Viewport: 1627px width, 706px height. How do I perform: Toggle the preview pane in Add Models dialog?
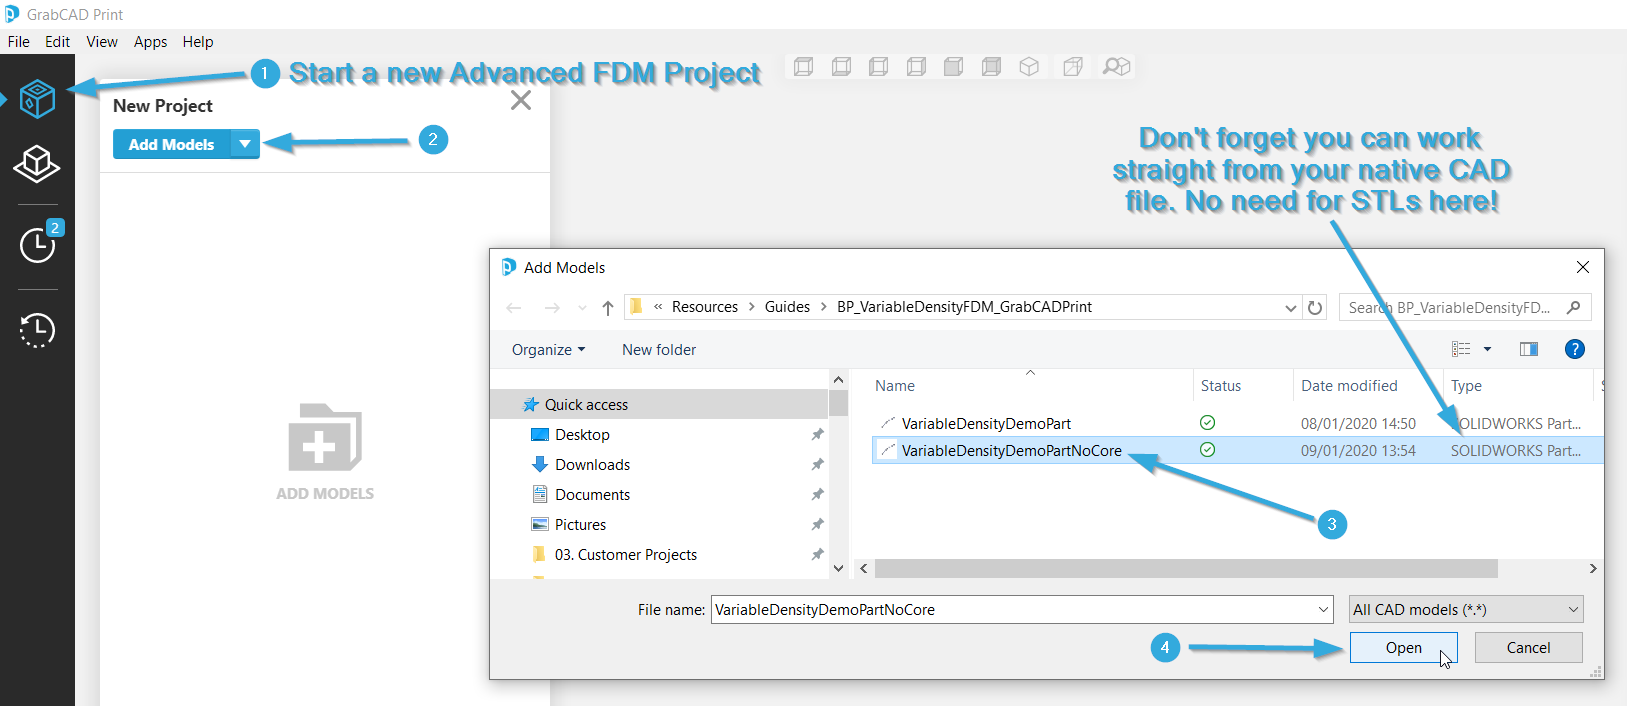point(1528,349)
